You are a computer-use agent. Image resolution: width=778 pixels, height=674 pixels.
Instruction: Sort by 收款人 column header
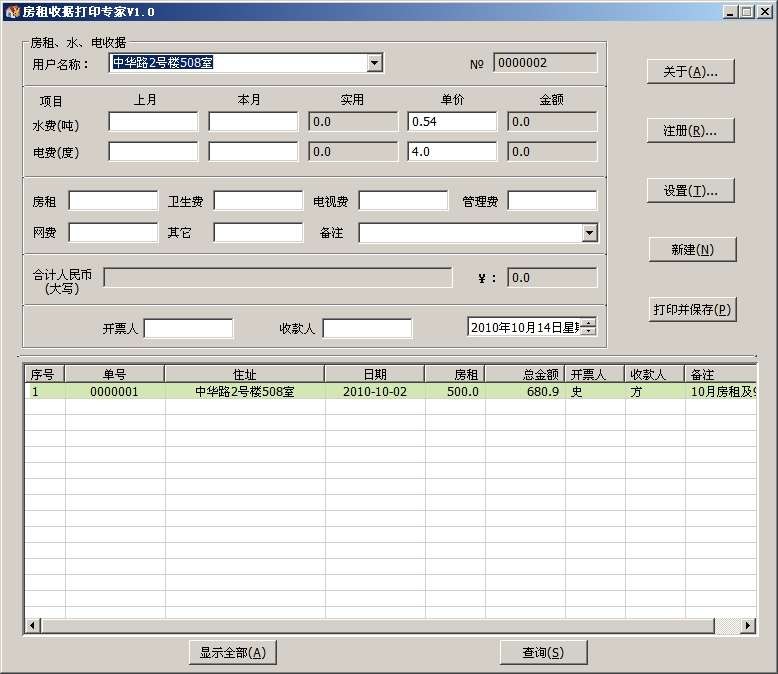coord(655,374)
